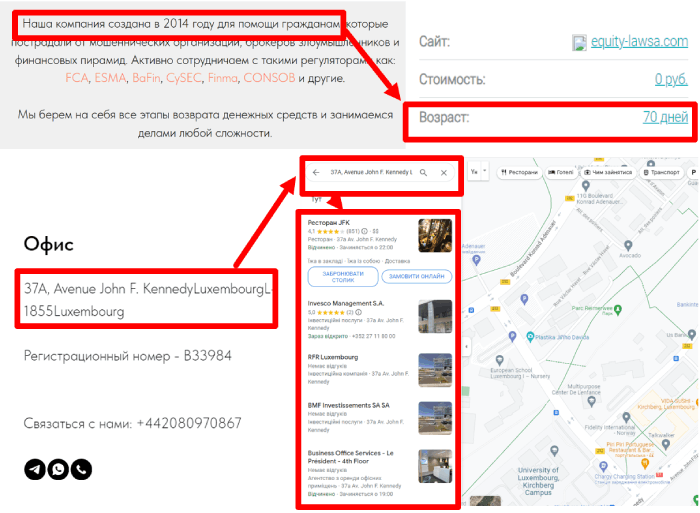
Task: Open the RFR Luxembourg result
Action: pos(333,357)
